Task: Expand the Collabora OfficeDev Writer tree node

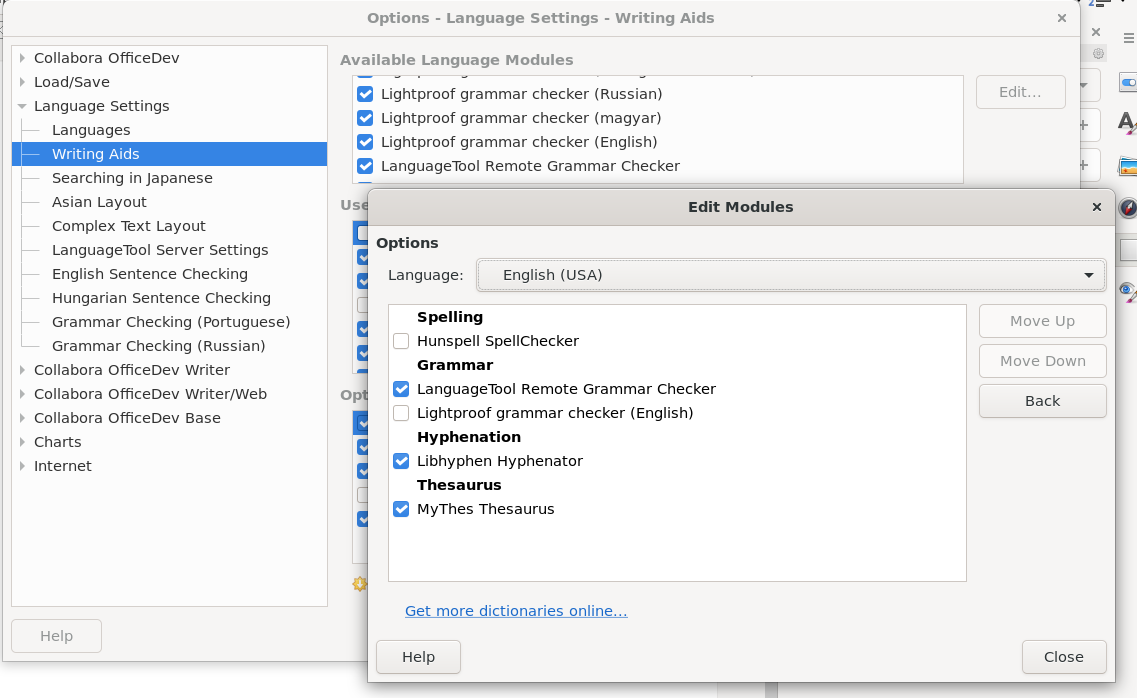Action: (22, 370)
